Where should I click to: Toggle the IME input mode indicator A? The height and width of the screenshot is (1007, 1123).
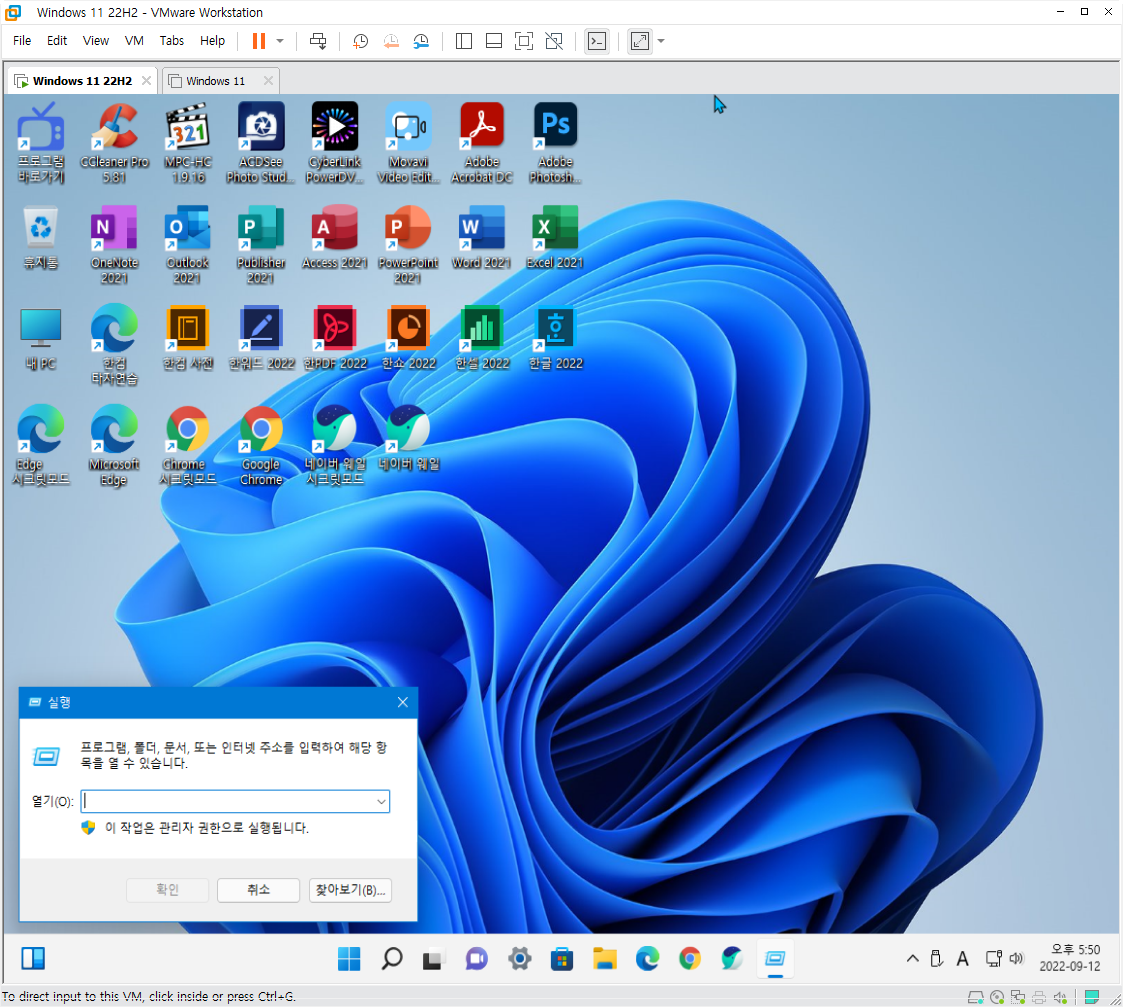pyautogui.click(x=962, y=959)
